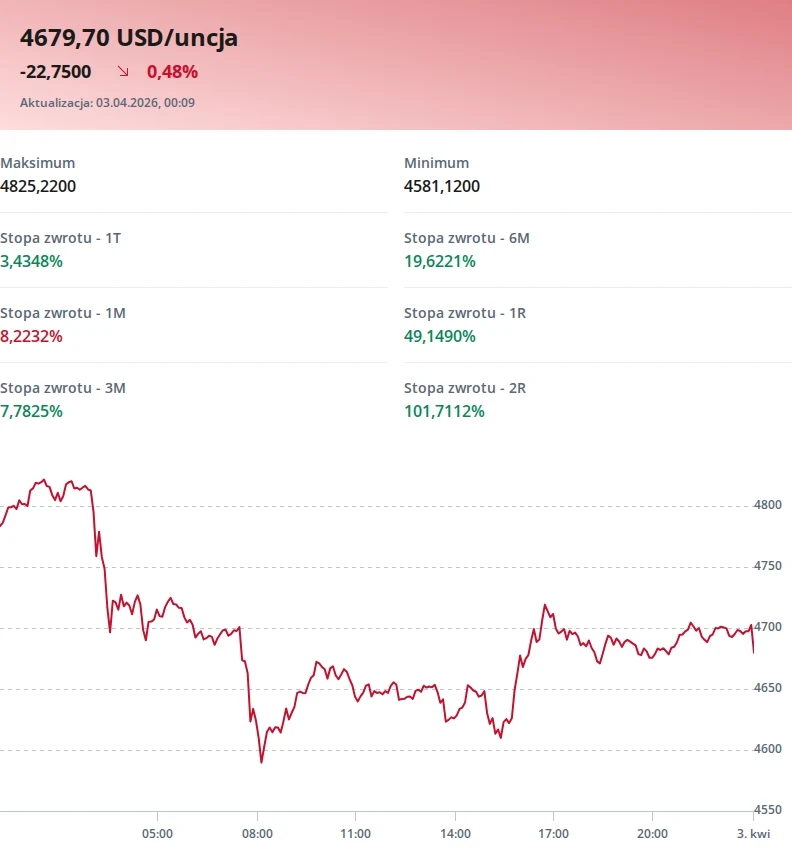Click the 1R return rate 49,1490%
792x865 pixels.
tap(440, 336)
